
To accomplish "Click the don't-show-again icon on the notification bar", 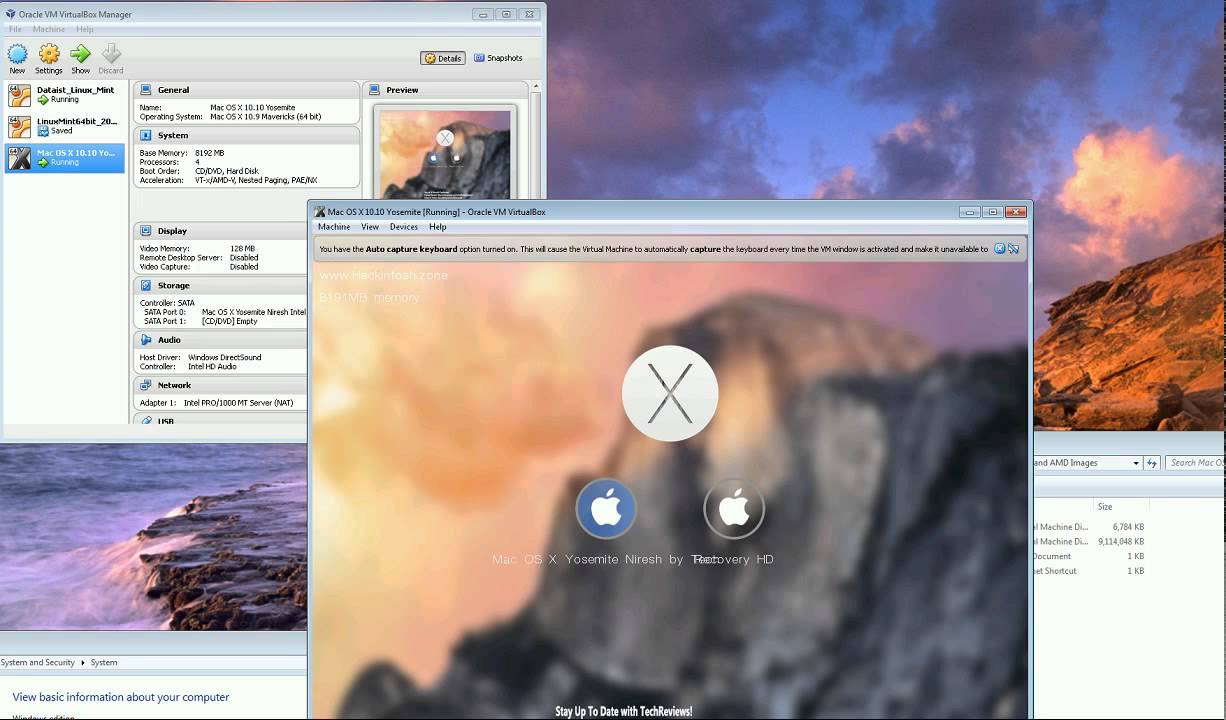I will tap(1013, 249).
